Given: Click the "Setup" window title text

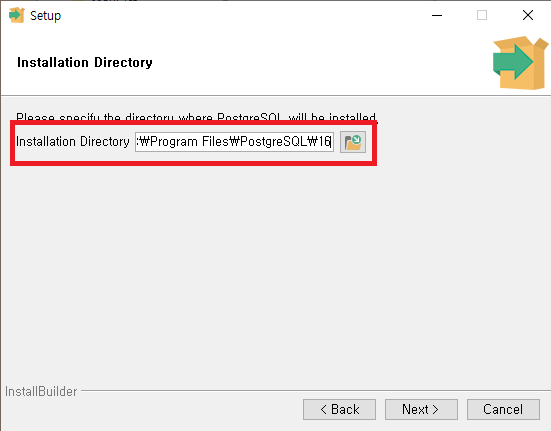Looking at the screenshot, I should 45,15.
